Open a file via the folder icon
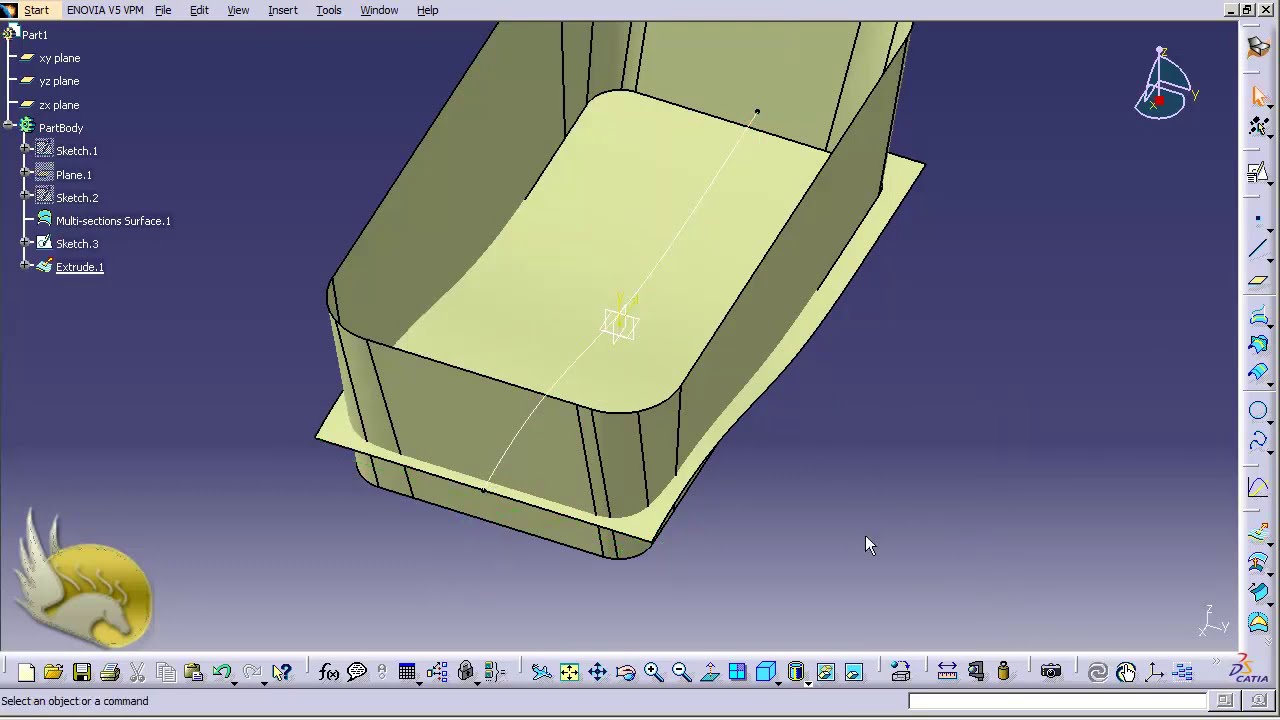 click(x=54, y=673)
